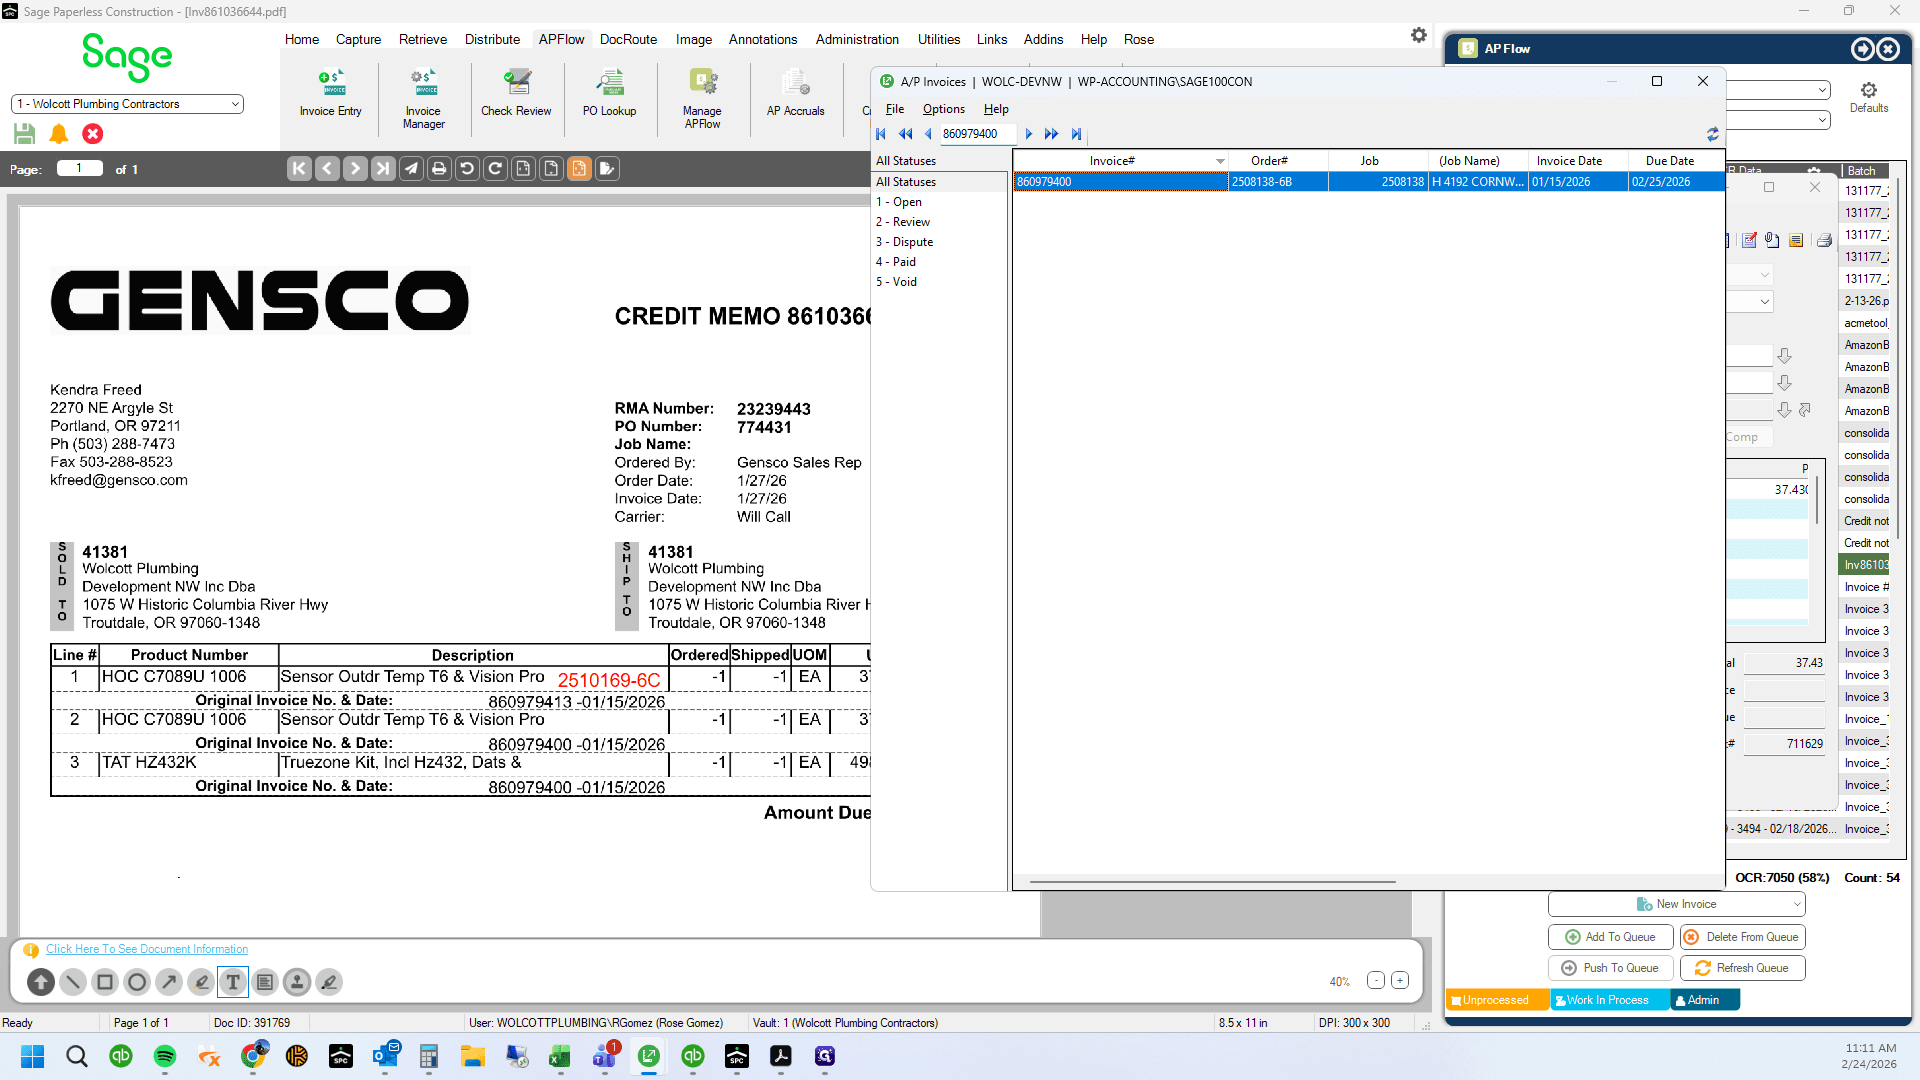Go to last record in A/P Invoices
The height and width of the screenshot is (1080, 1920).
pos(1076,134)
